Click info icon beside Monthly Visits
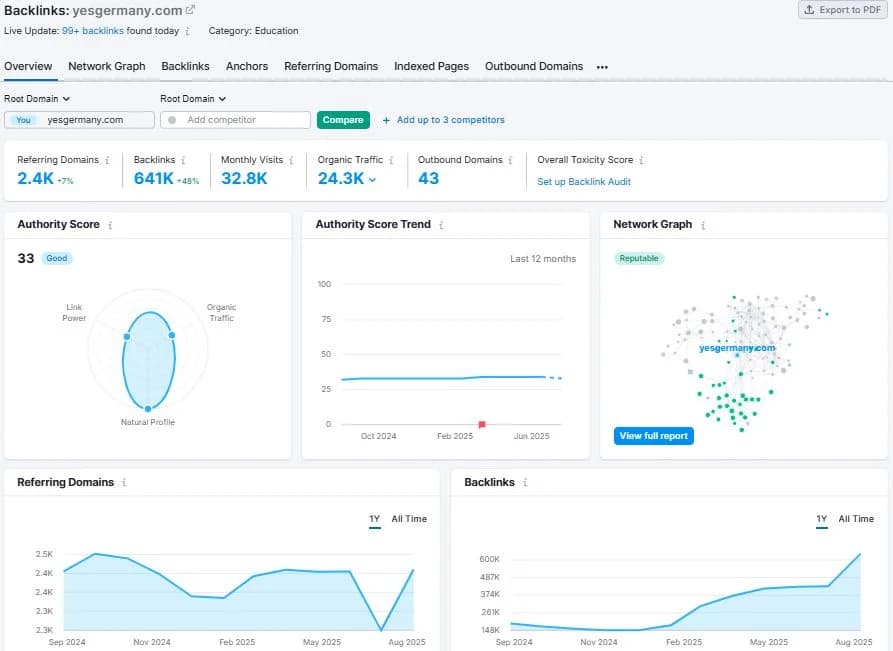Viewport: 893px width, 651px height. tap(291, 160)
